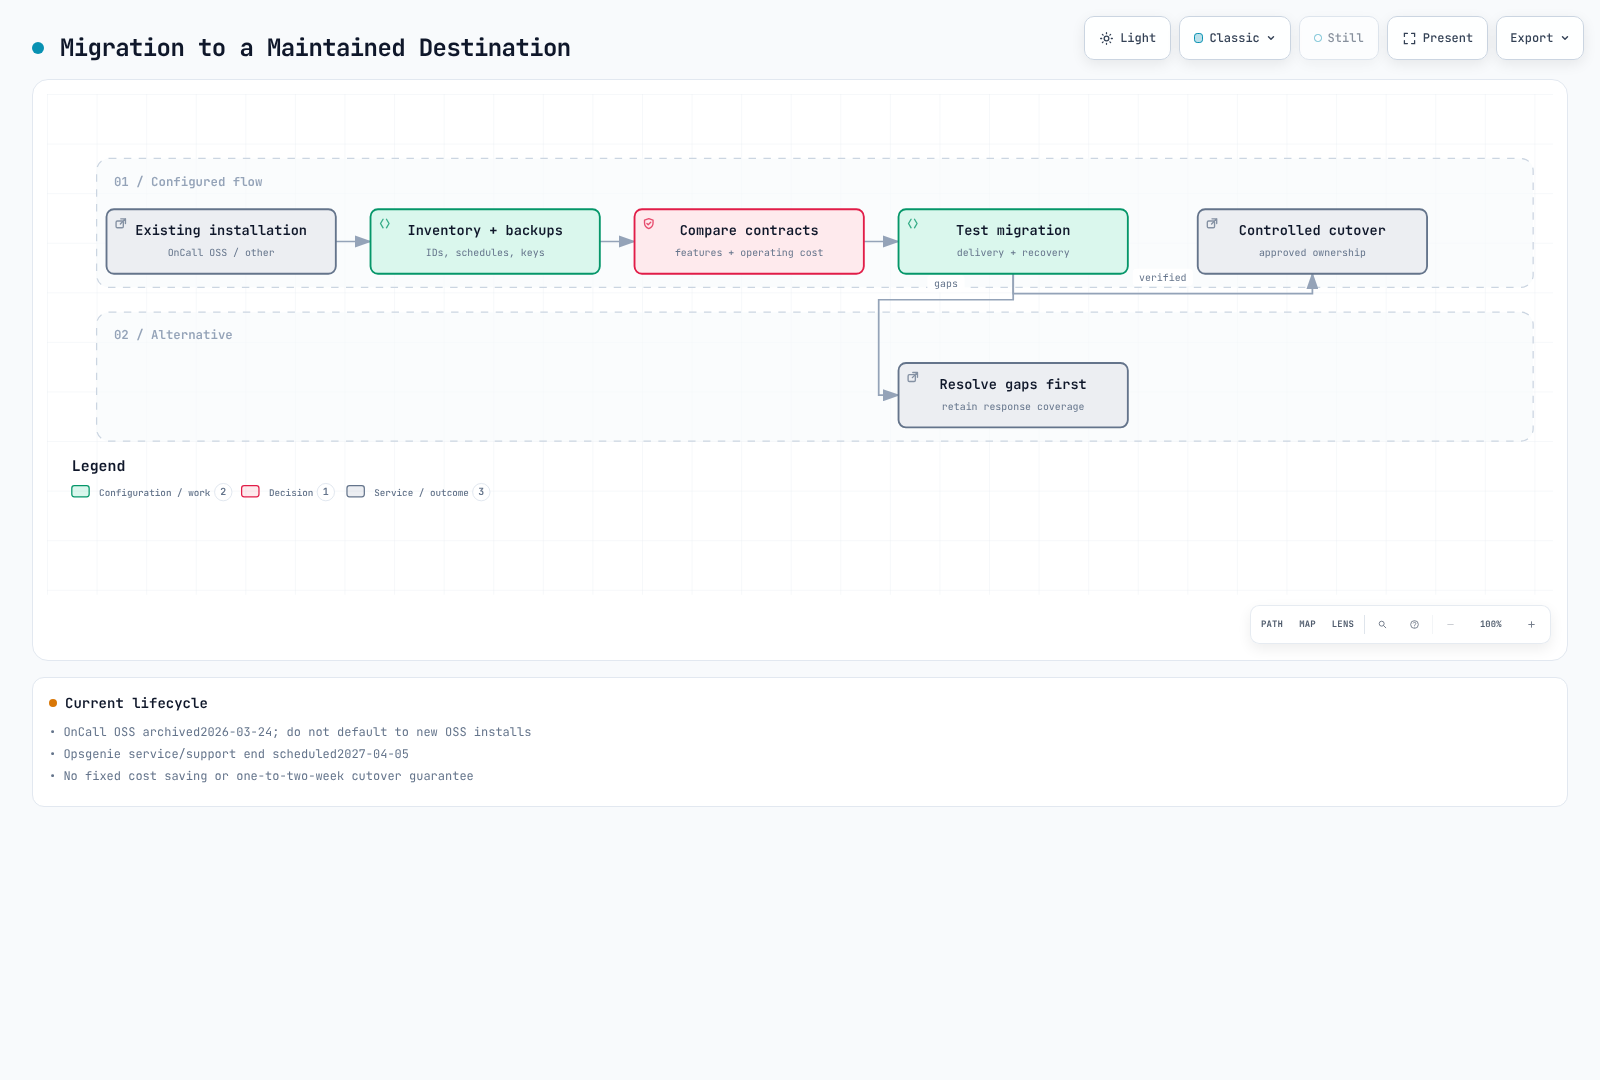Click the external-link icon on Existing installation
The image size is (1600, 1080).
tap(121, 223)
